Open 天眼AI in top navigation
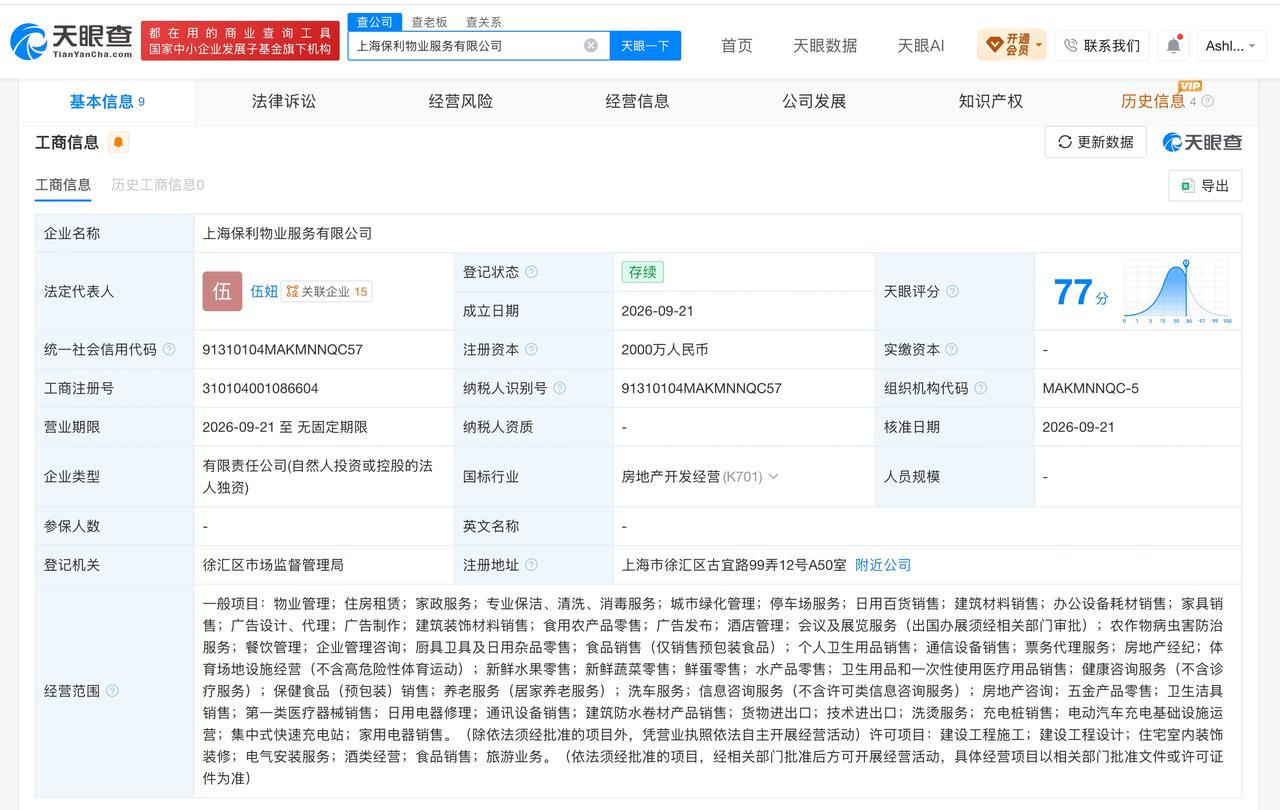Viewport: 1280px width, 810px height. [x=921, y=45]
